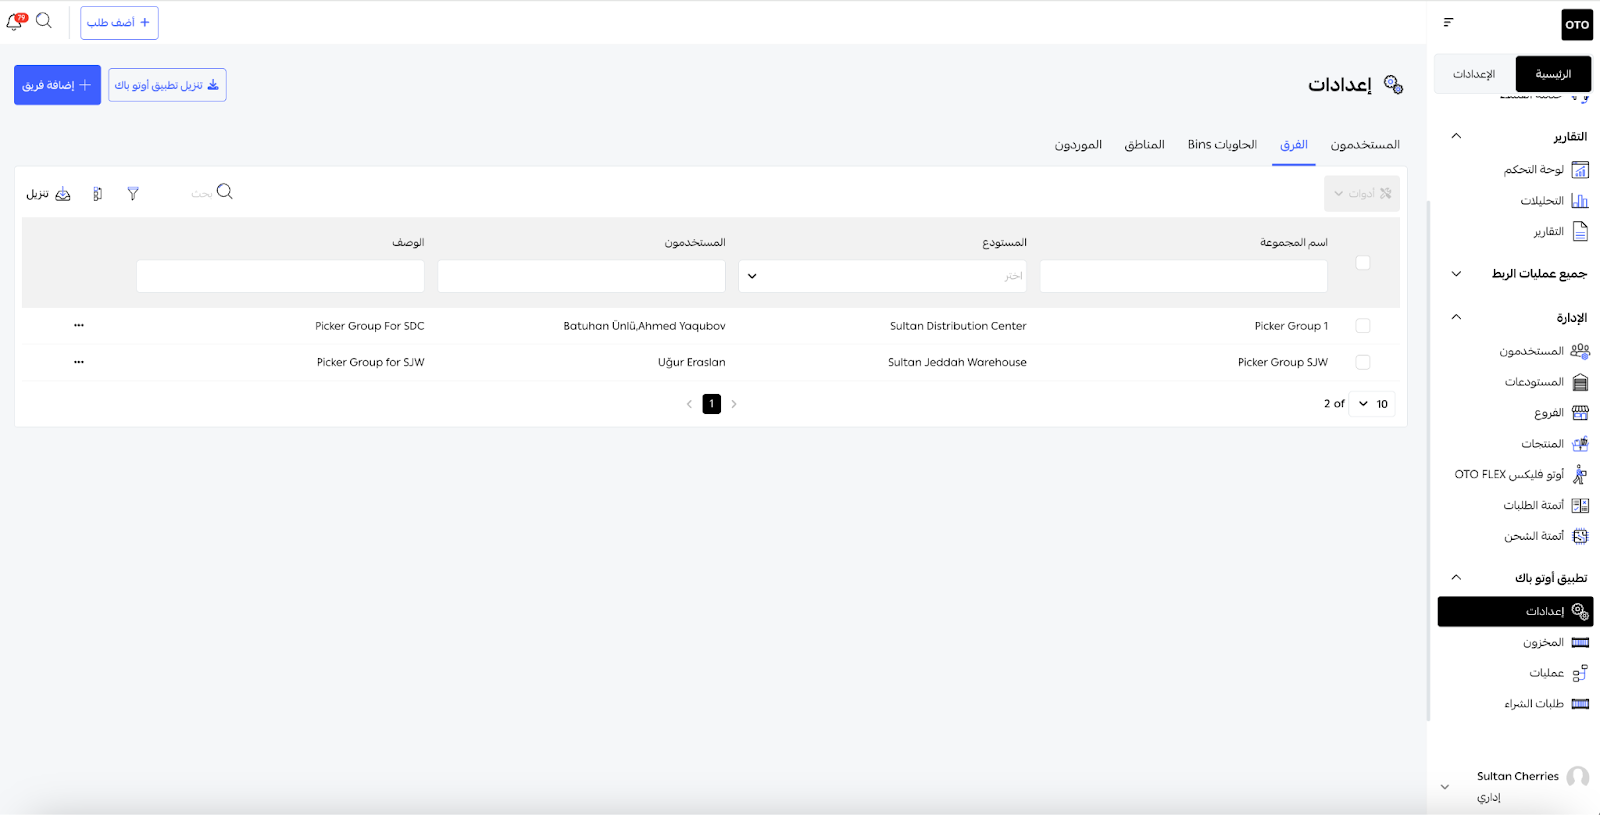Open the notifications bell

[15, 21]
